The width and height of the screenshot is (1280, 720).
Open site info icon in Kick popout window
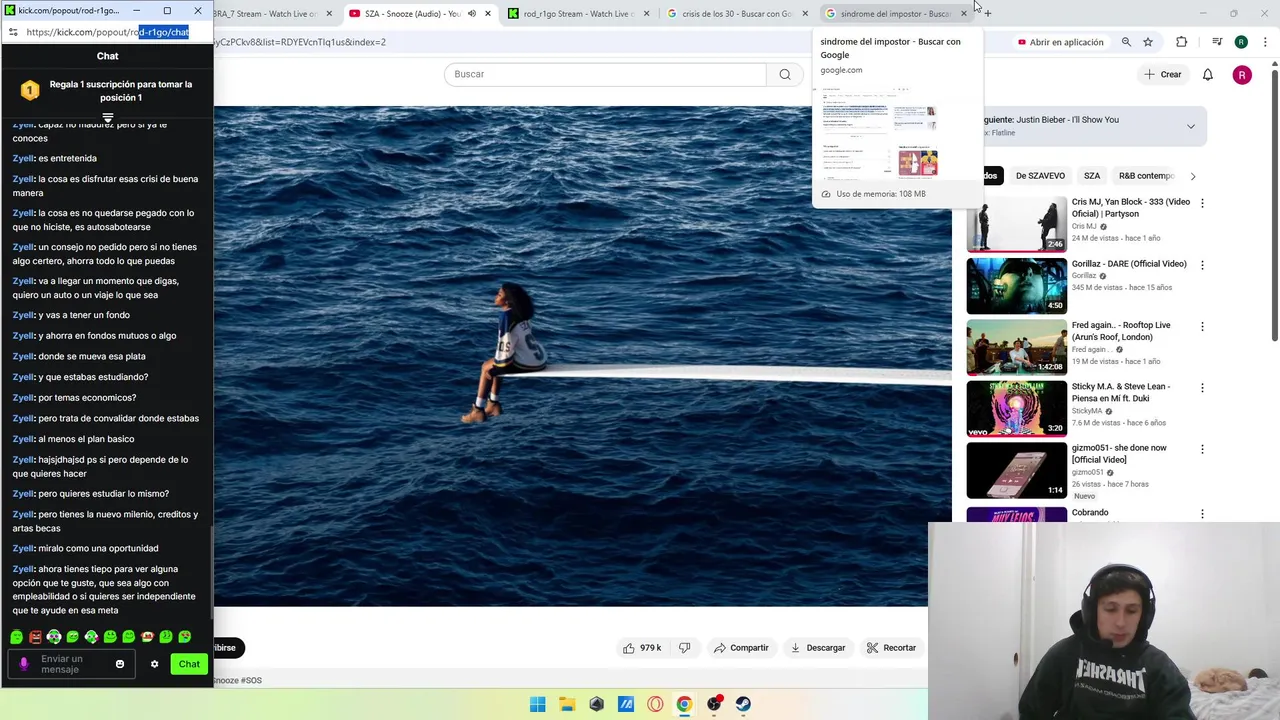[12, 32]
